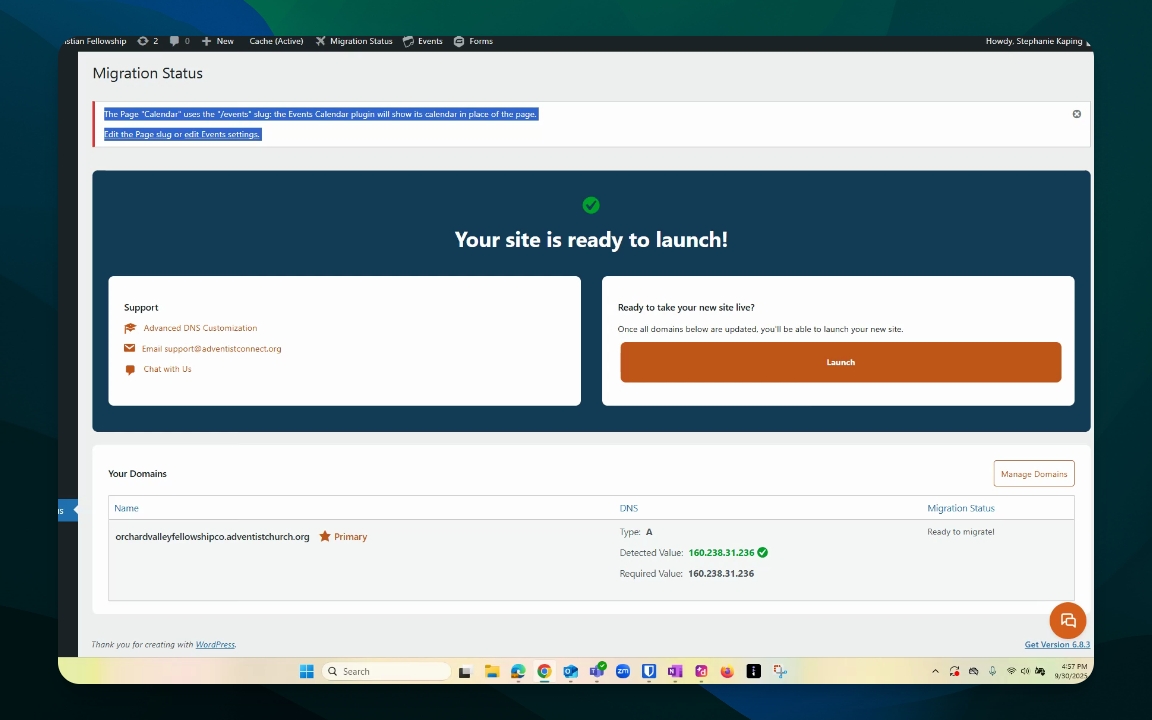This screenshot has width=1152, height=720.
Task: Click the New content plus item
Action: [217, 41]
